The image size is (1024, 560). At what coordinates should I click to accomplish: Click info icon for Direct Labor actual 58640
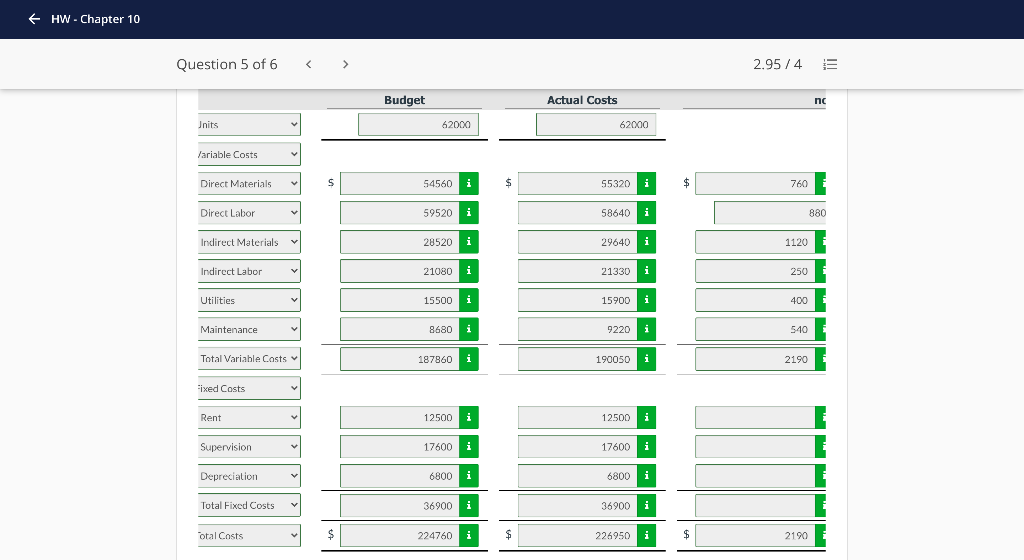(x=647, y=213)
